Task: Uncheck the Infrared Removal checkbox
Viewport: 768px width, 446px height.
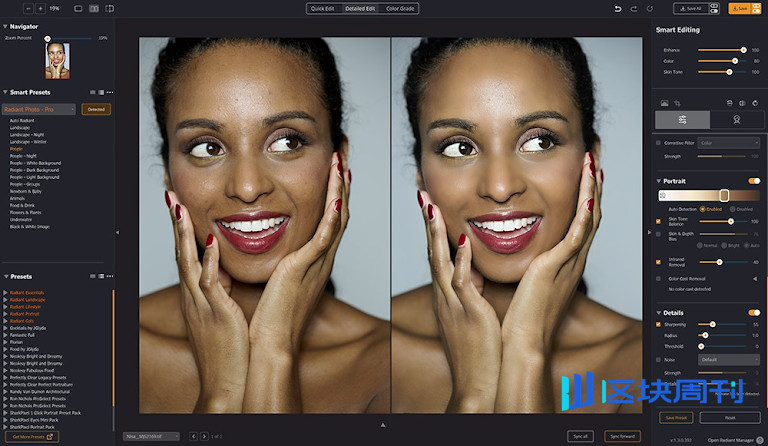Action: (658, 261)
